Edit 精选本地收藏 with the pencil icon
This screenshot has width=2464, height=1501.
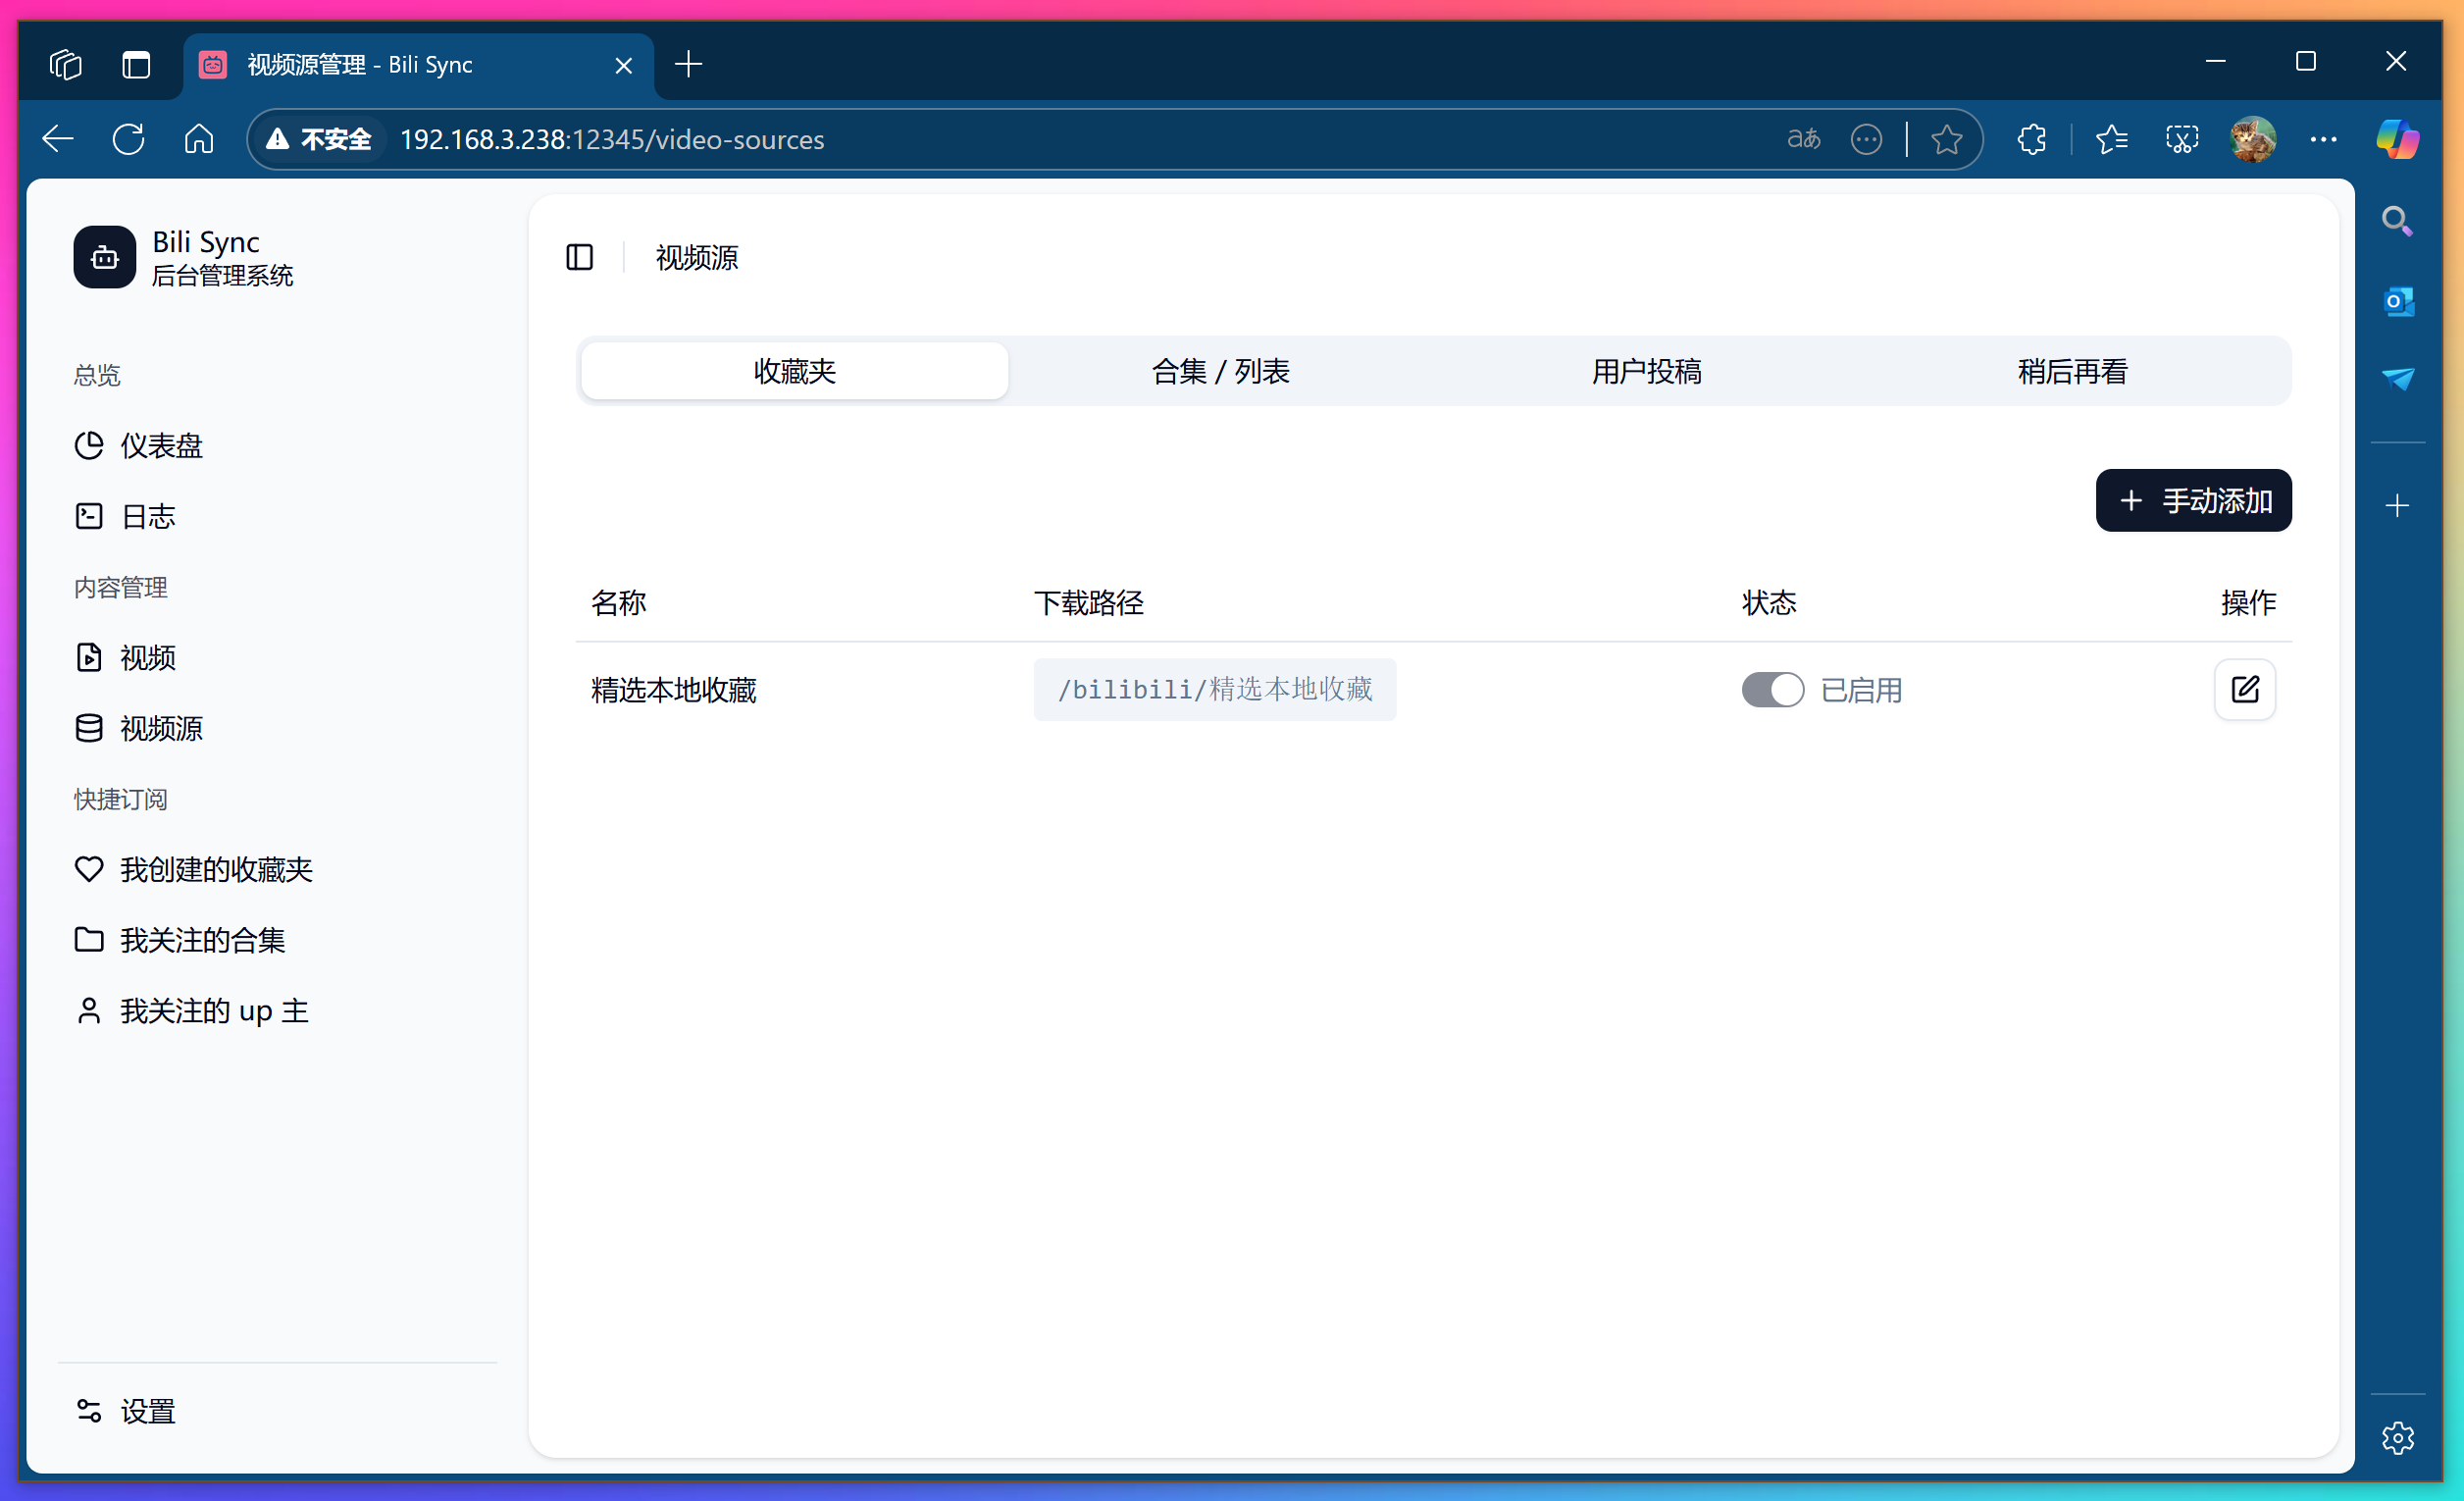tap(2245, 690)
